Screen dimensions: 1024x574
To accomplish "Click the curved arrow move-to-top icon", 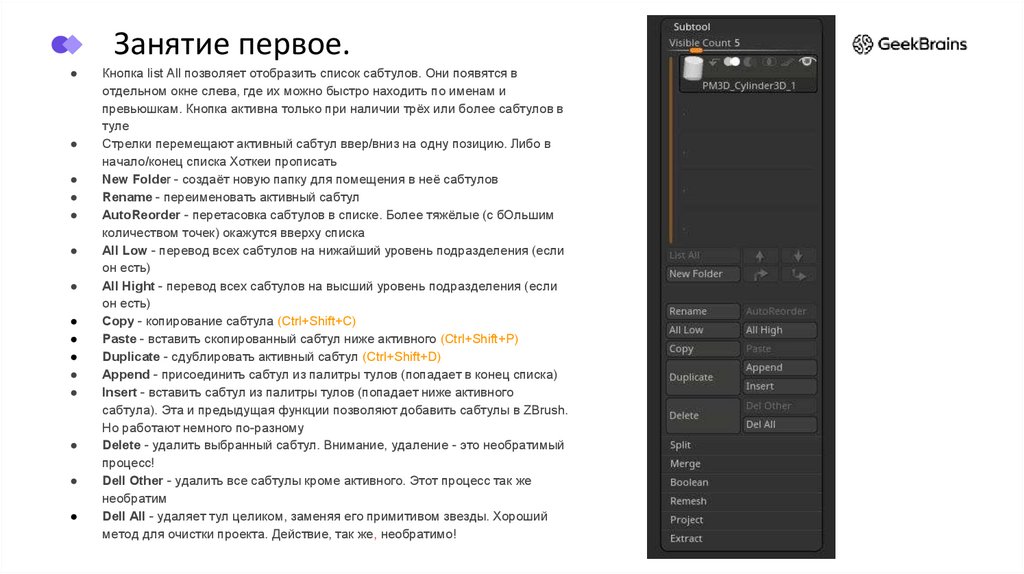I will (x=760, y=274).
